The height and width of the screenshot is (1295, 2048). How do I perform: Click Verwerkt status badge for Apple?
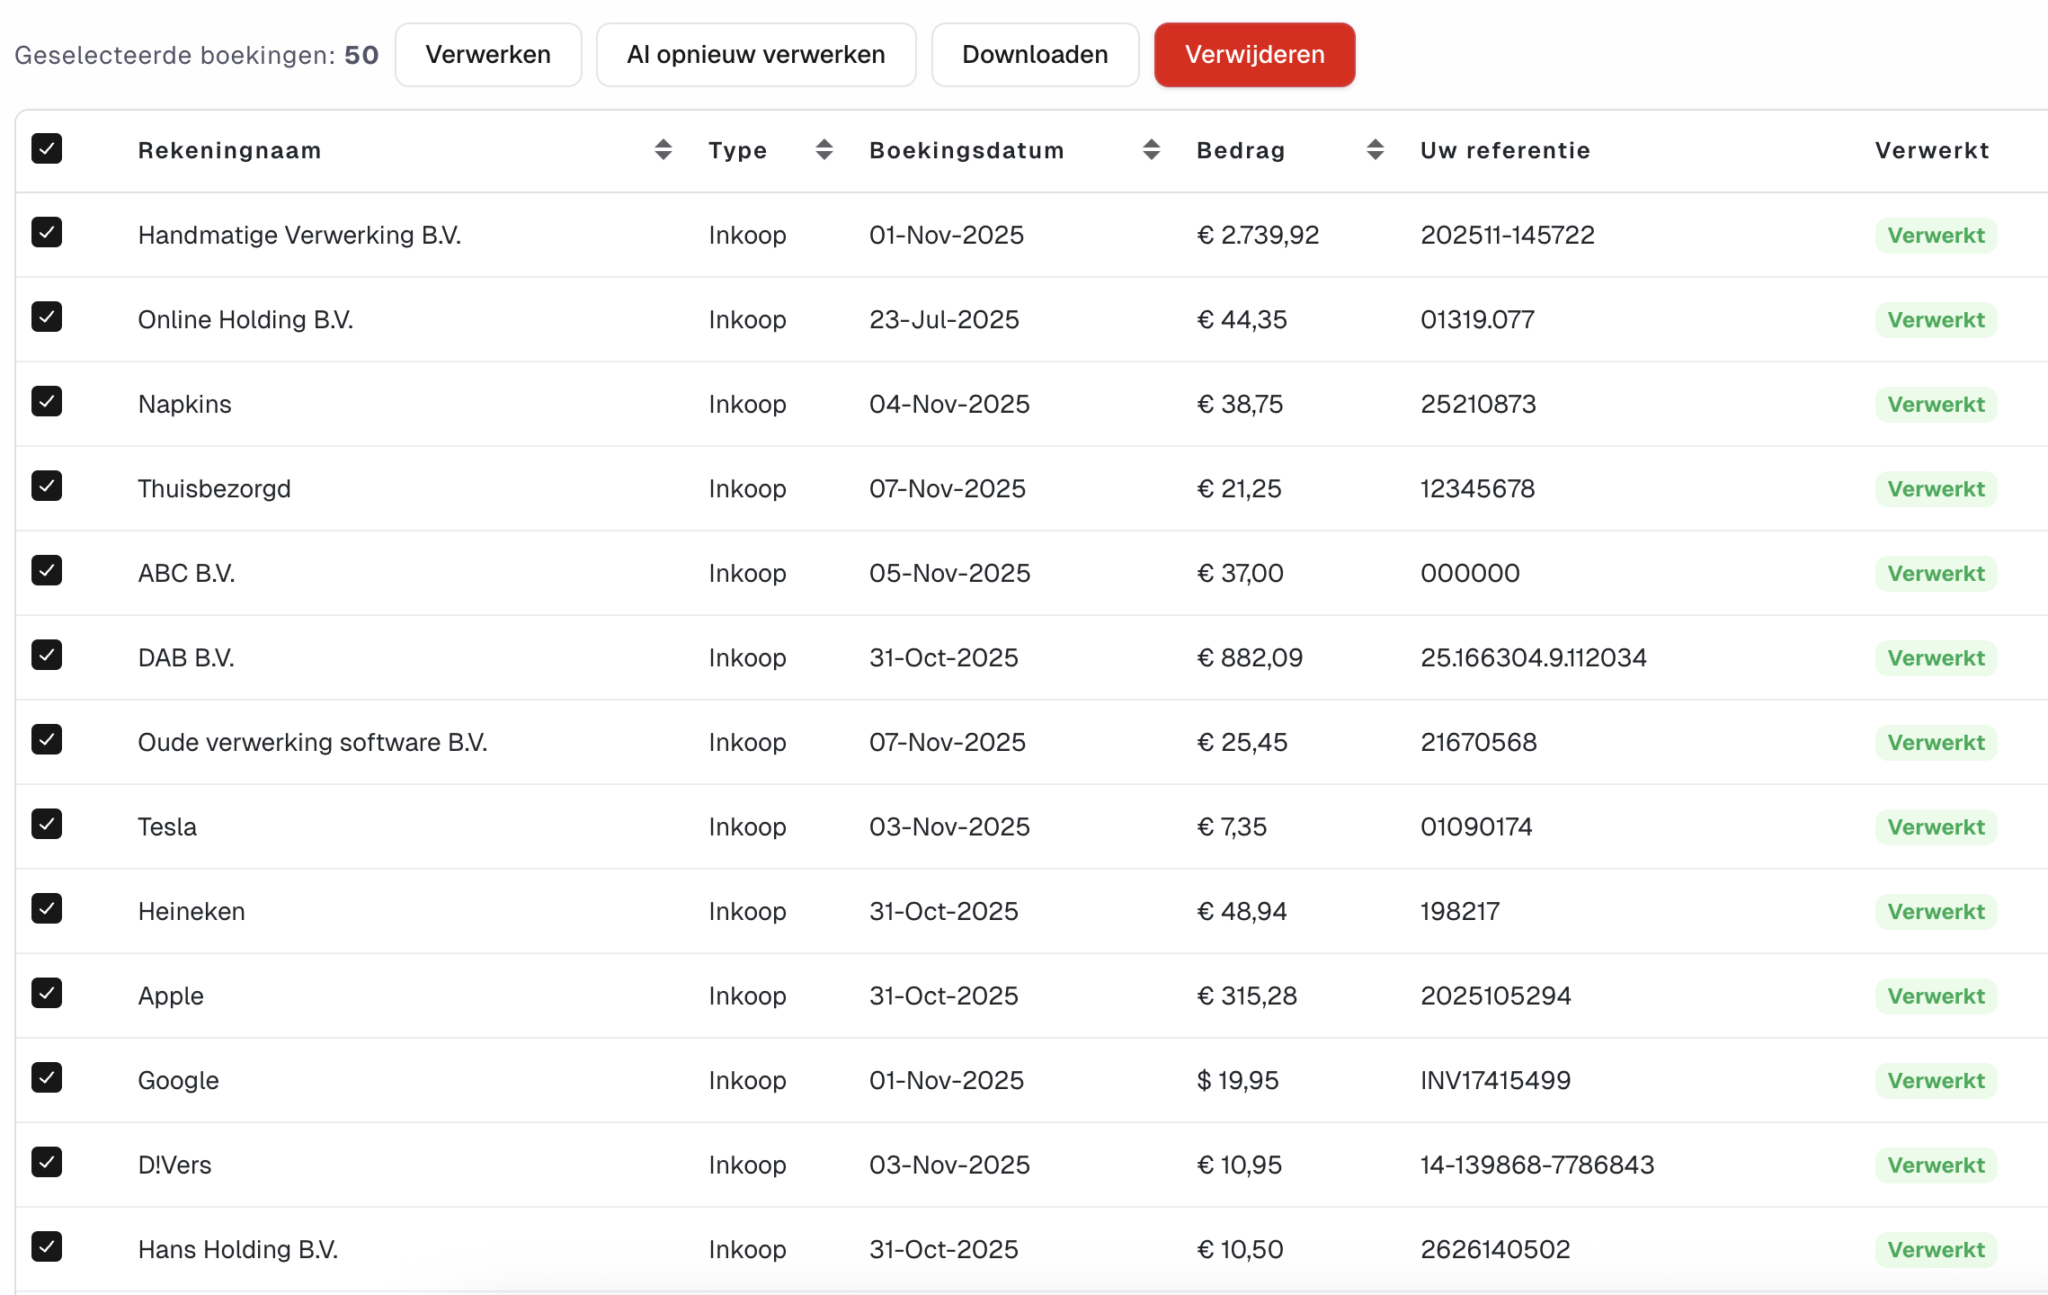pos(1935,996)
